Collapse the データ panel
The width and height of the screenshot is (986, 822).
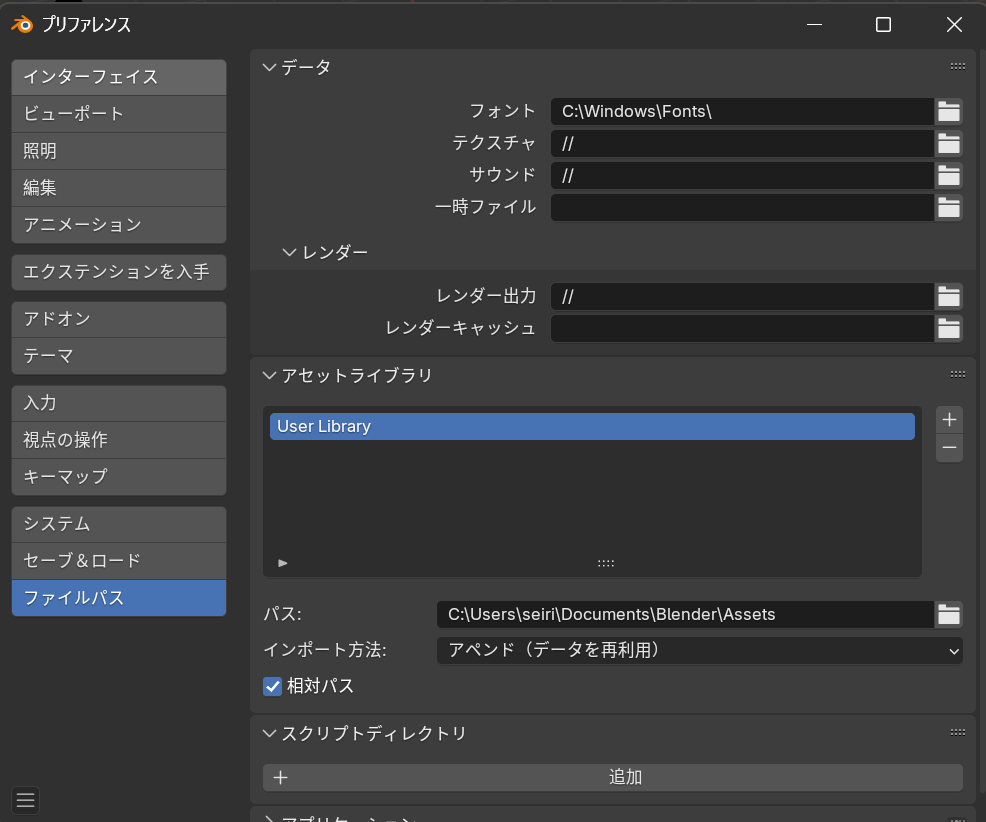coord(269,67)
